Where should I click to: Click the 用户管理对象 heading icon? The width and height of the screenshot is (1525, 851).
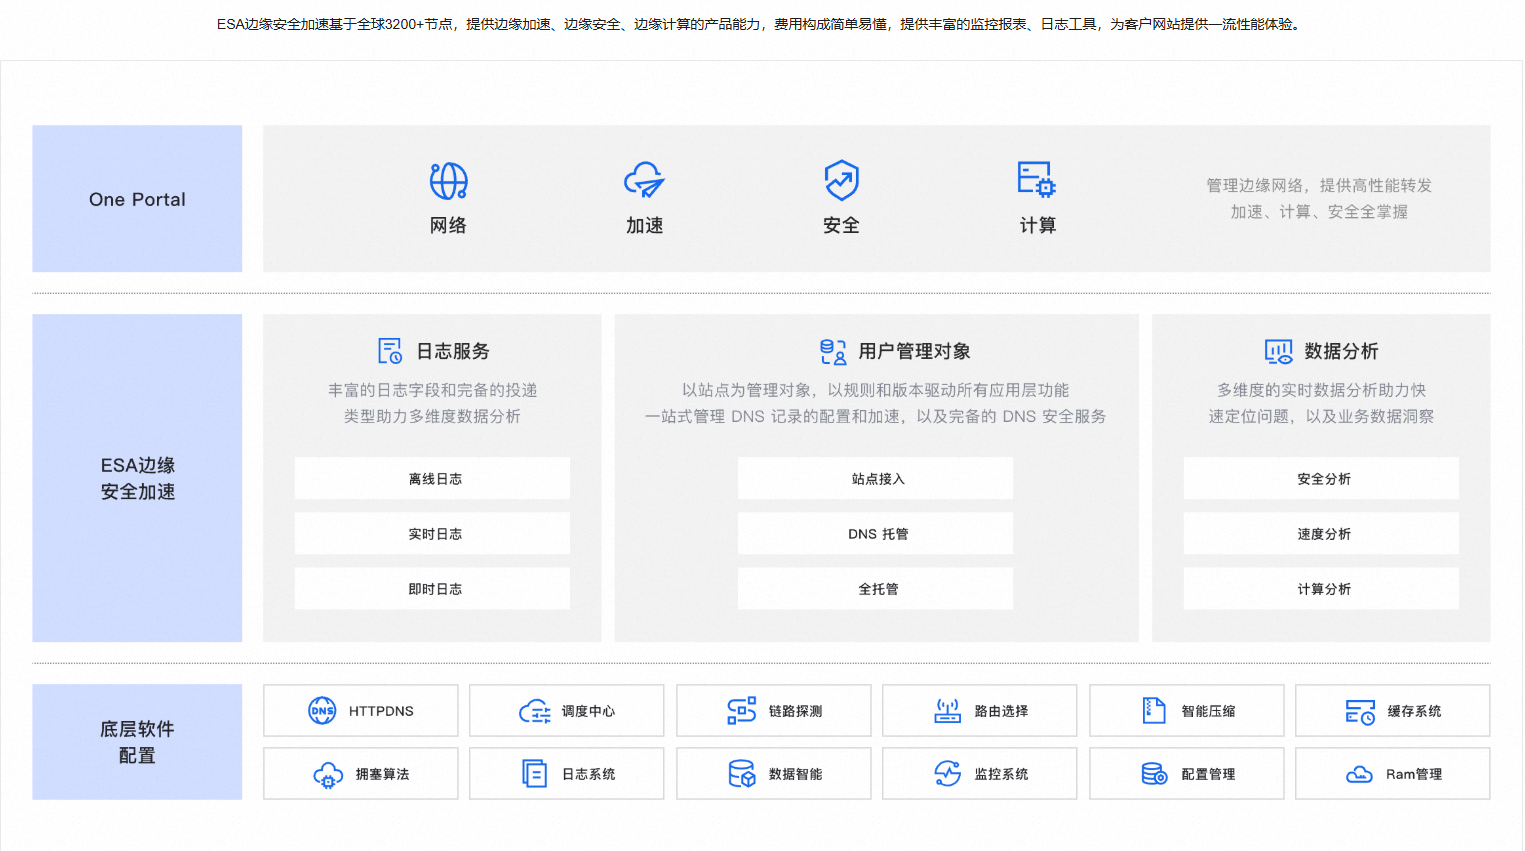click(833, 351)
